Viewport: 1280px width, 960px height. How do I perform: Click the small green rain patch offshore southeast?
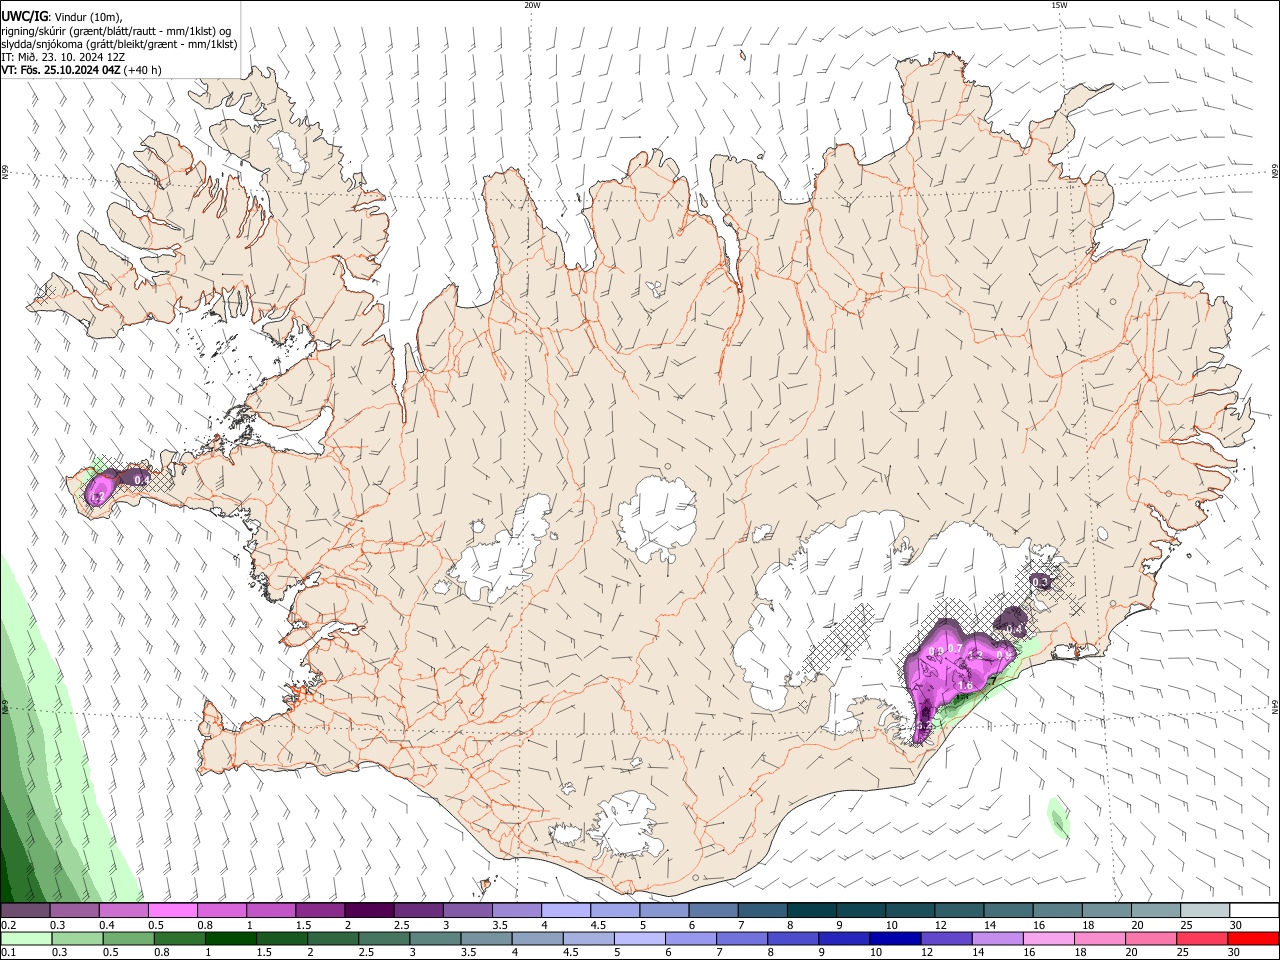click(x=1058, y=819)
